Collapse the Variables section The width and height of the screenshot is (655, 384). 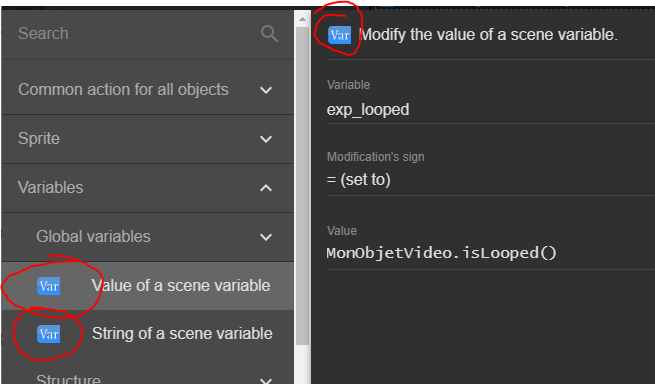(x=147, y=188)
